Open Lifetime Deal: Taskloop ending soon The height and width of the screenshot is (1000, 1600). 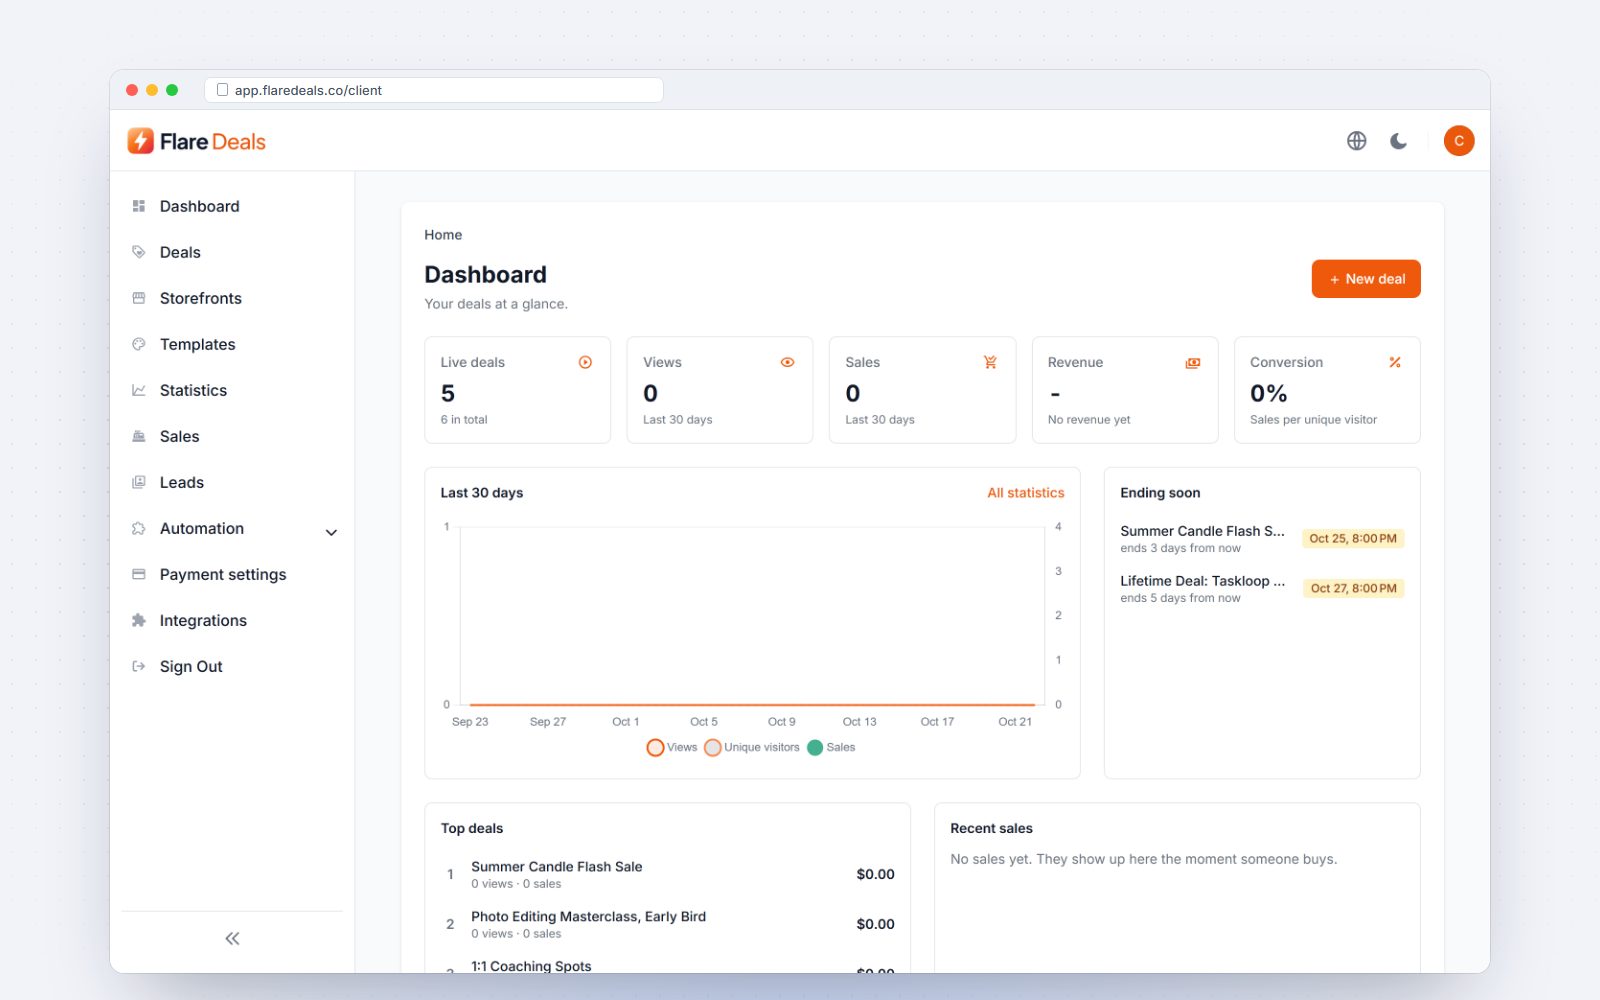click(x=1202, y=581)
